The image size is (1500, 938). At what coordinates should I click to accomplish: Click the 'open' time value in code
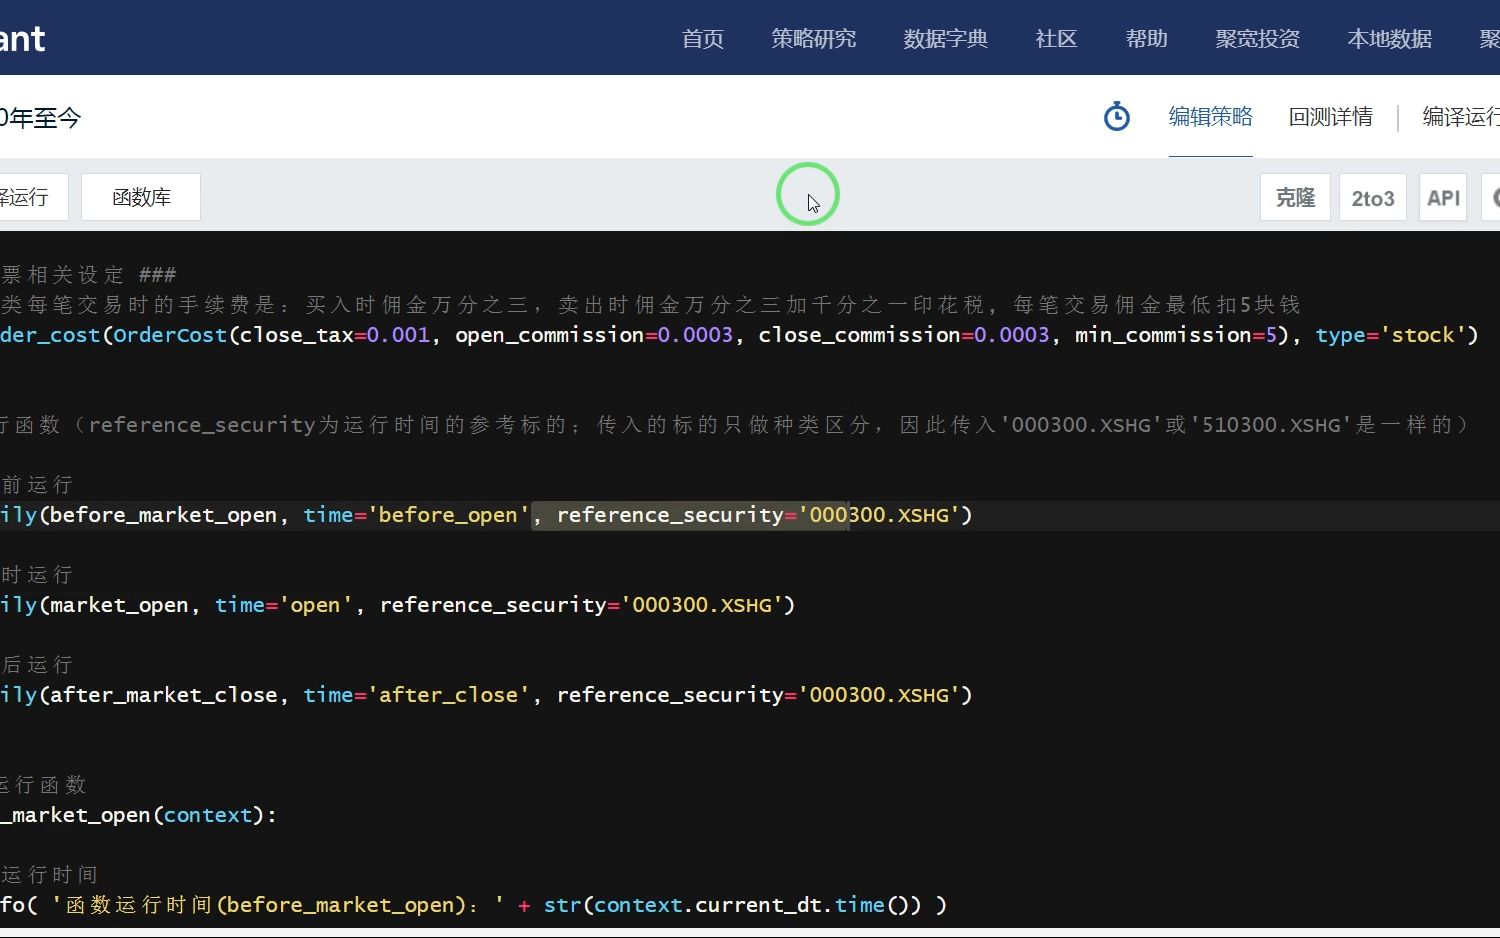click(315, 605)
